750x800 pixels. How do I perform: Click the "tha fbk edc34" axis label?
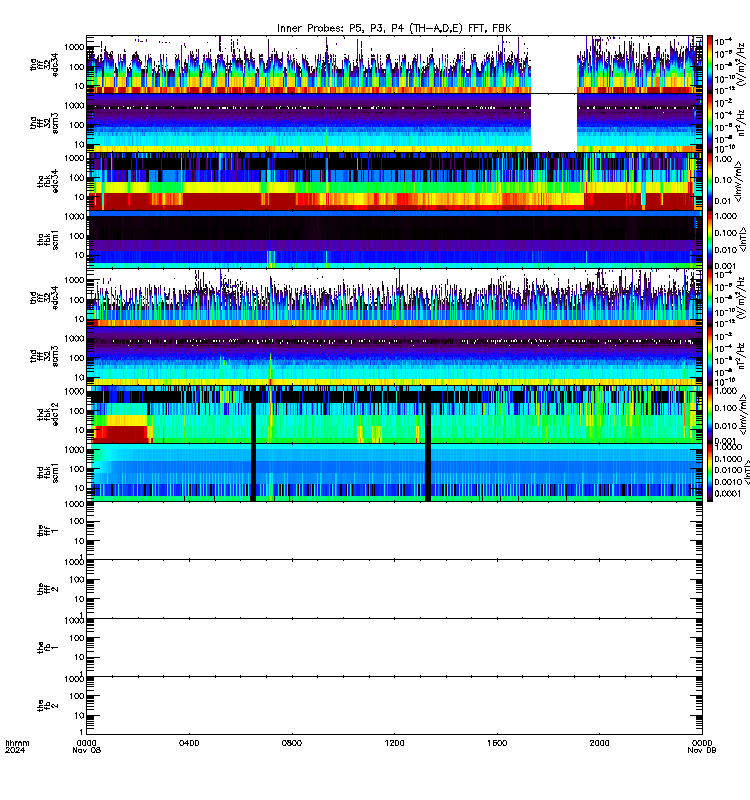48,181
